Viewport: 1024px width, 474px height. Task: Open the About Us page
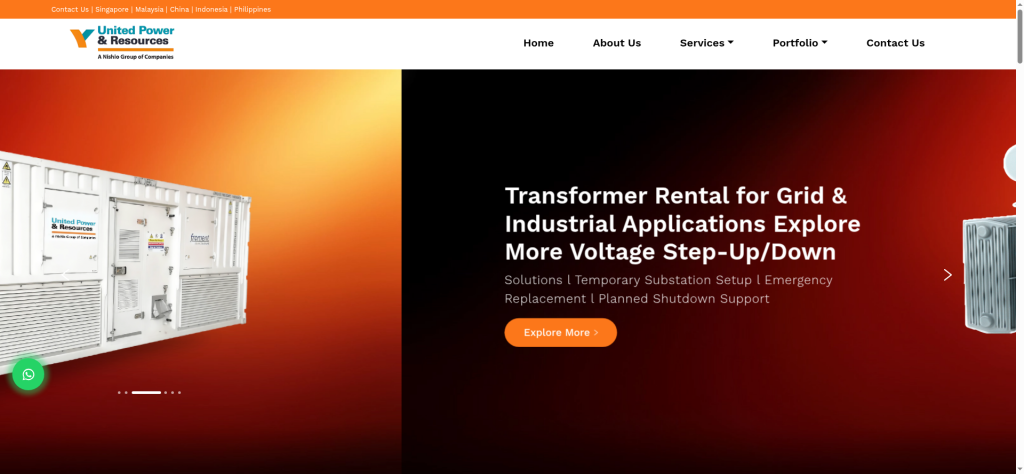616,43
